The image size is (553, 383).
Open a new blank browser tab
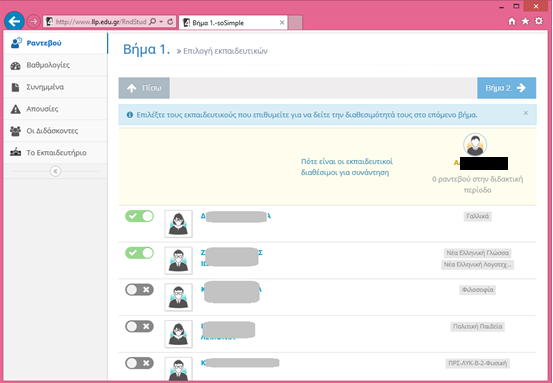click(x=295, y=23)
